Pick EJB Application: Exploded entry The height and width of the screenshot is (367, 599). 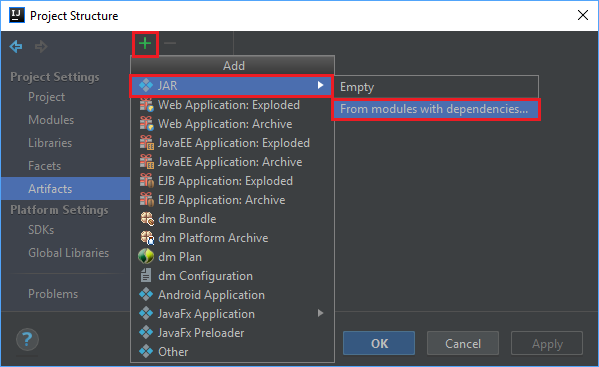(x=232, y=181)
